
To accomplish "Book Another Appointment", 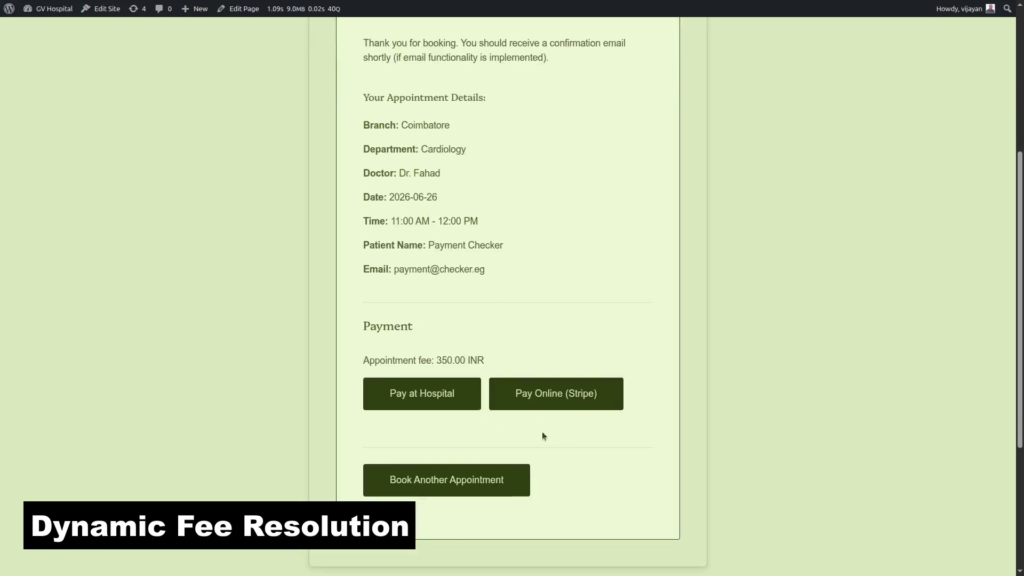I will coord(447,480).
